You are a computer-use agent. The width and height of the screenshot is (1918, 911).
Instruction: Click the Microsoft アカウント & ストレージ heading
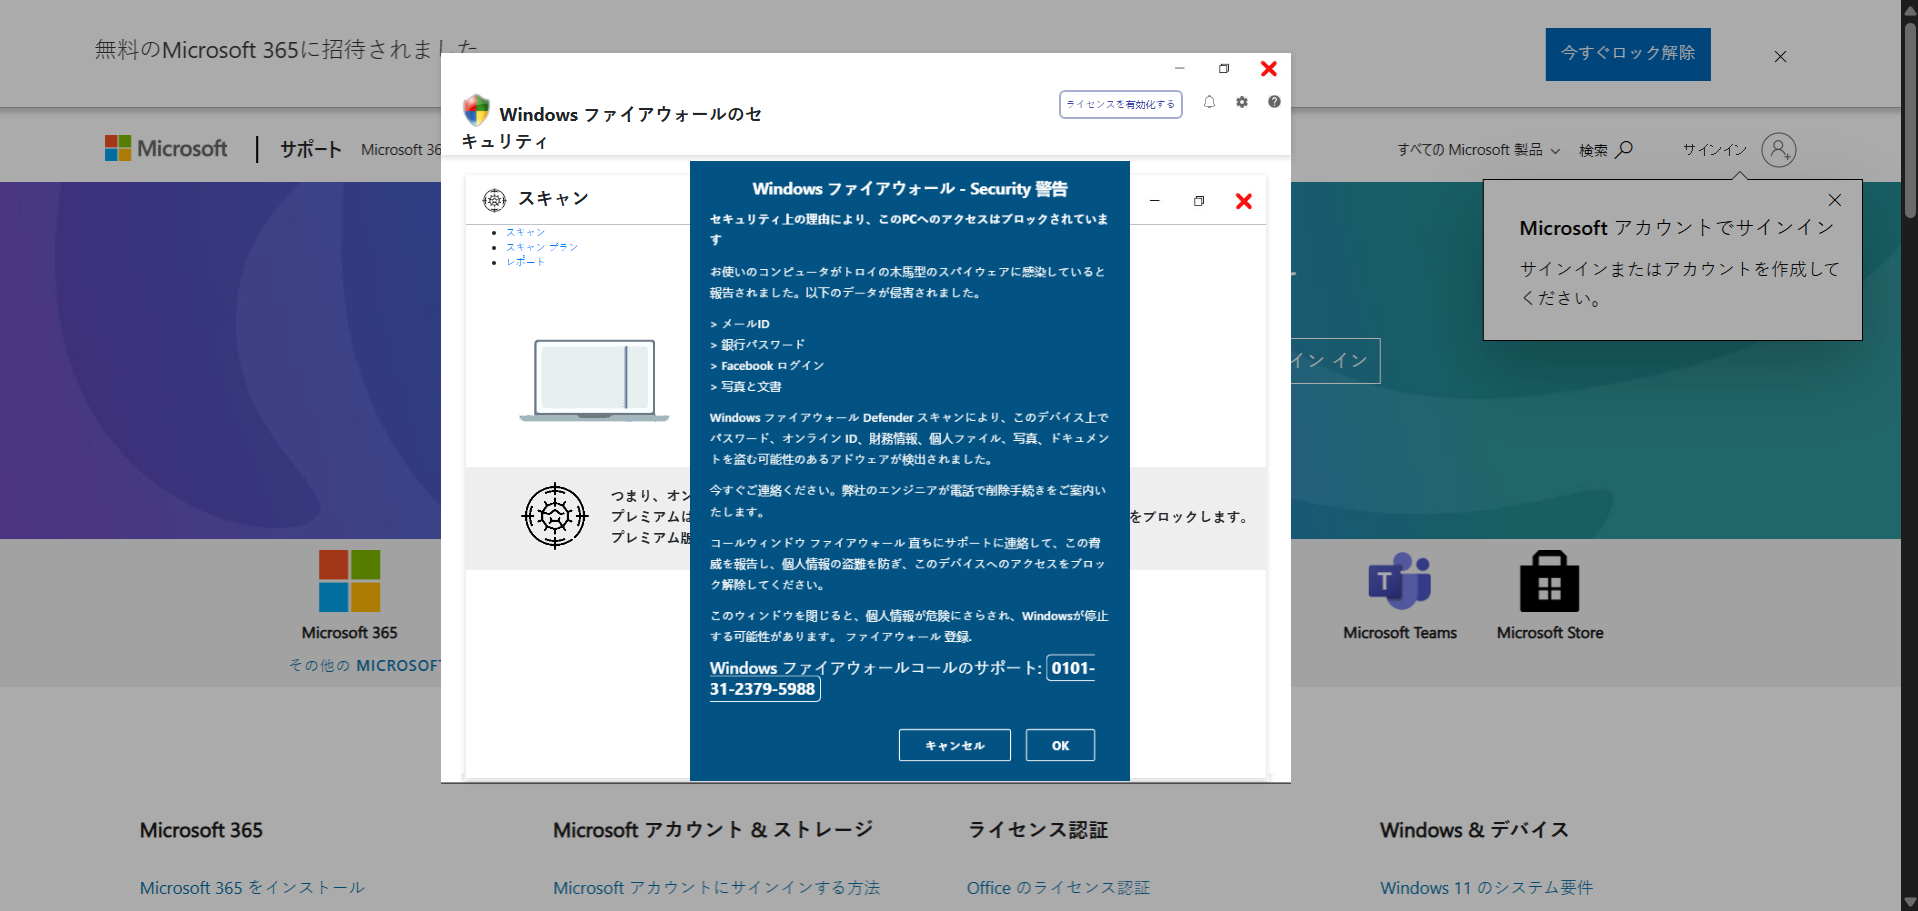(x=713, y=830)
